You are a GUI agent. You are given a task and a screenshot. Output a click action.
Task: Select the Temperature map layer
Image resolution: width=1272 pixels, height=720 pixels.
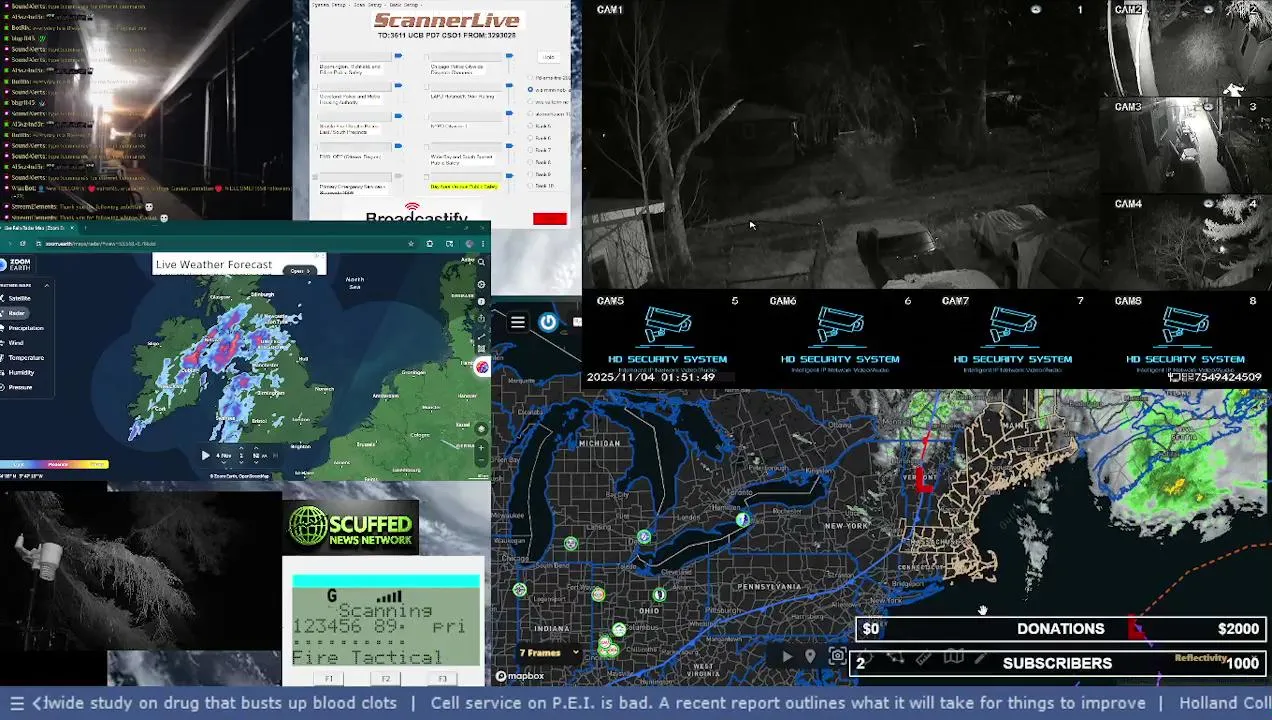pos(22,358)
